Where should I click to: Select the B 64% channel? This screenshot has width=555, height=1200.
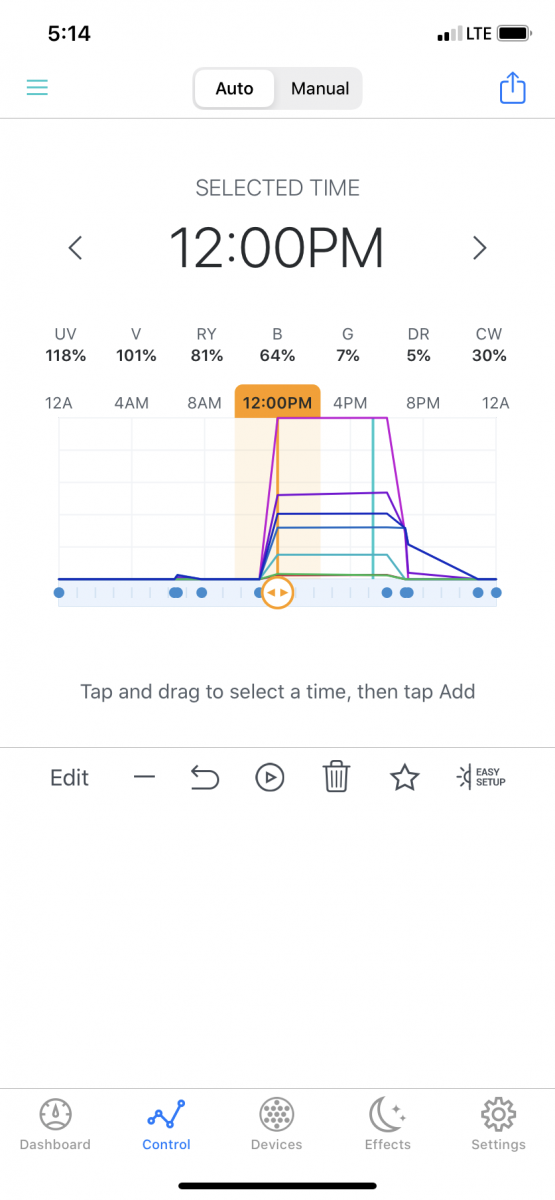pyautogui.click(x=277, y=345)
